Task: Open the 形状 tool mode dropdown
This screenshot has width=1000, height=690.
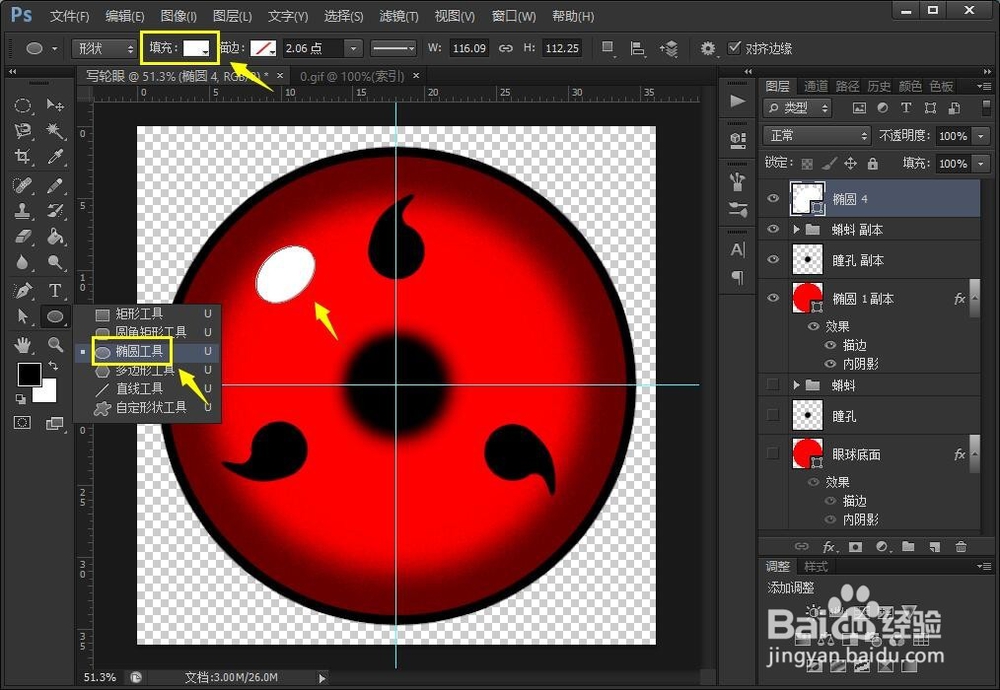Action: pyautogui.click(x=105, y=48)
